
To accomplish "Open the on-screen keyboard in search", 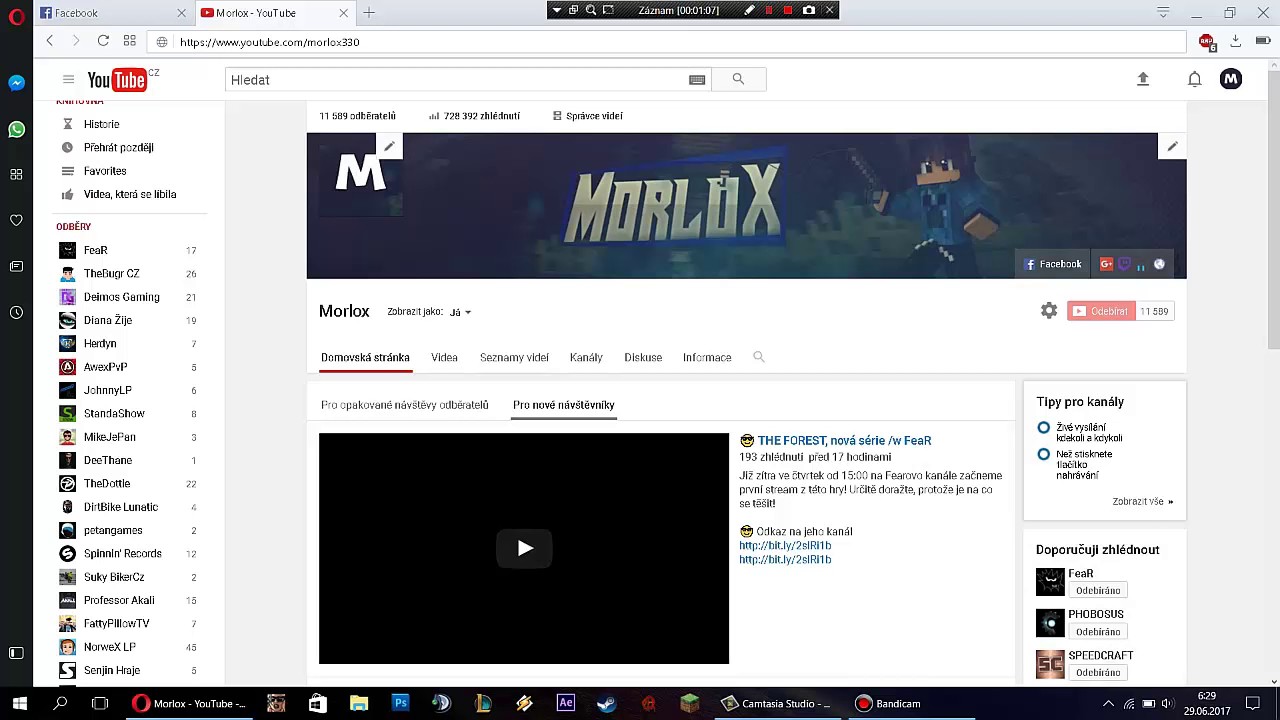I will pyautogui.click(x=697, y=80).
